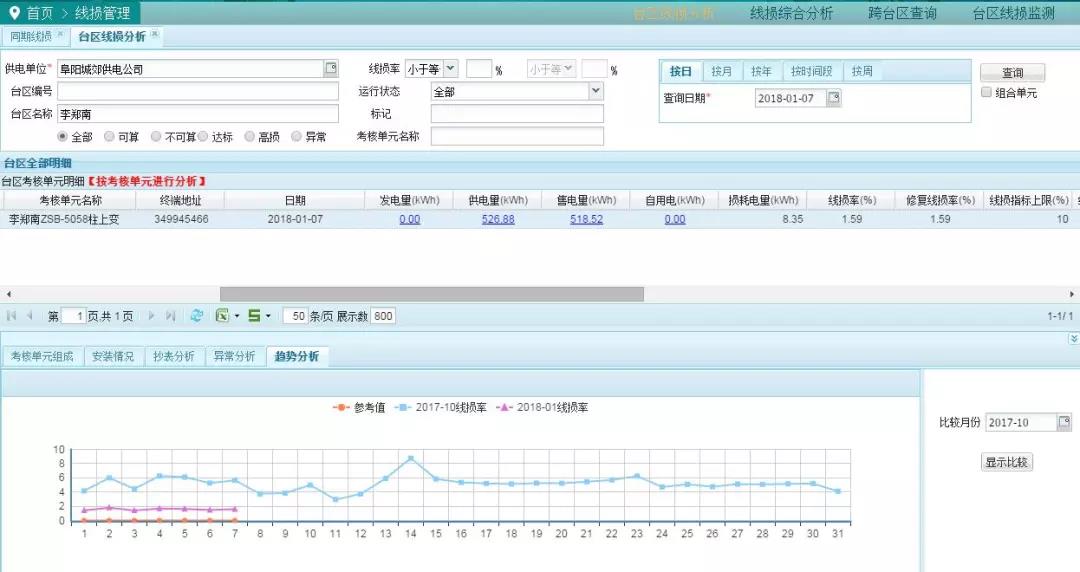Select the 高损 radio button
The image size is (1080, 572).
point(249,136)
